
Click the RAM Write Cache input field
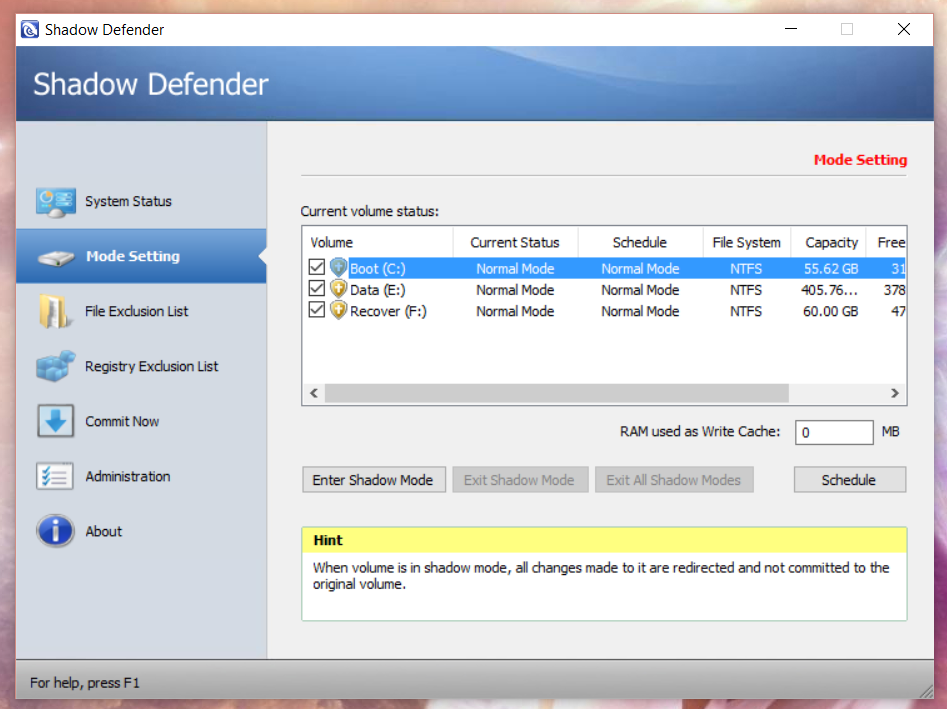(x=833, y=432)
